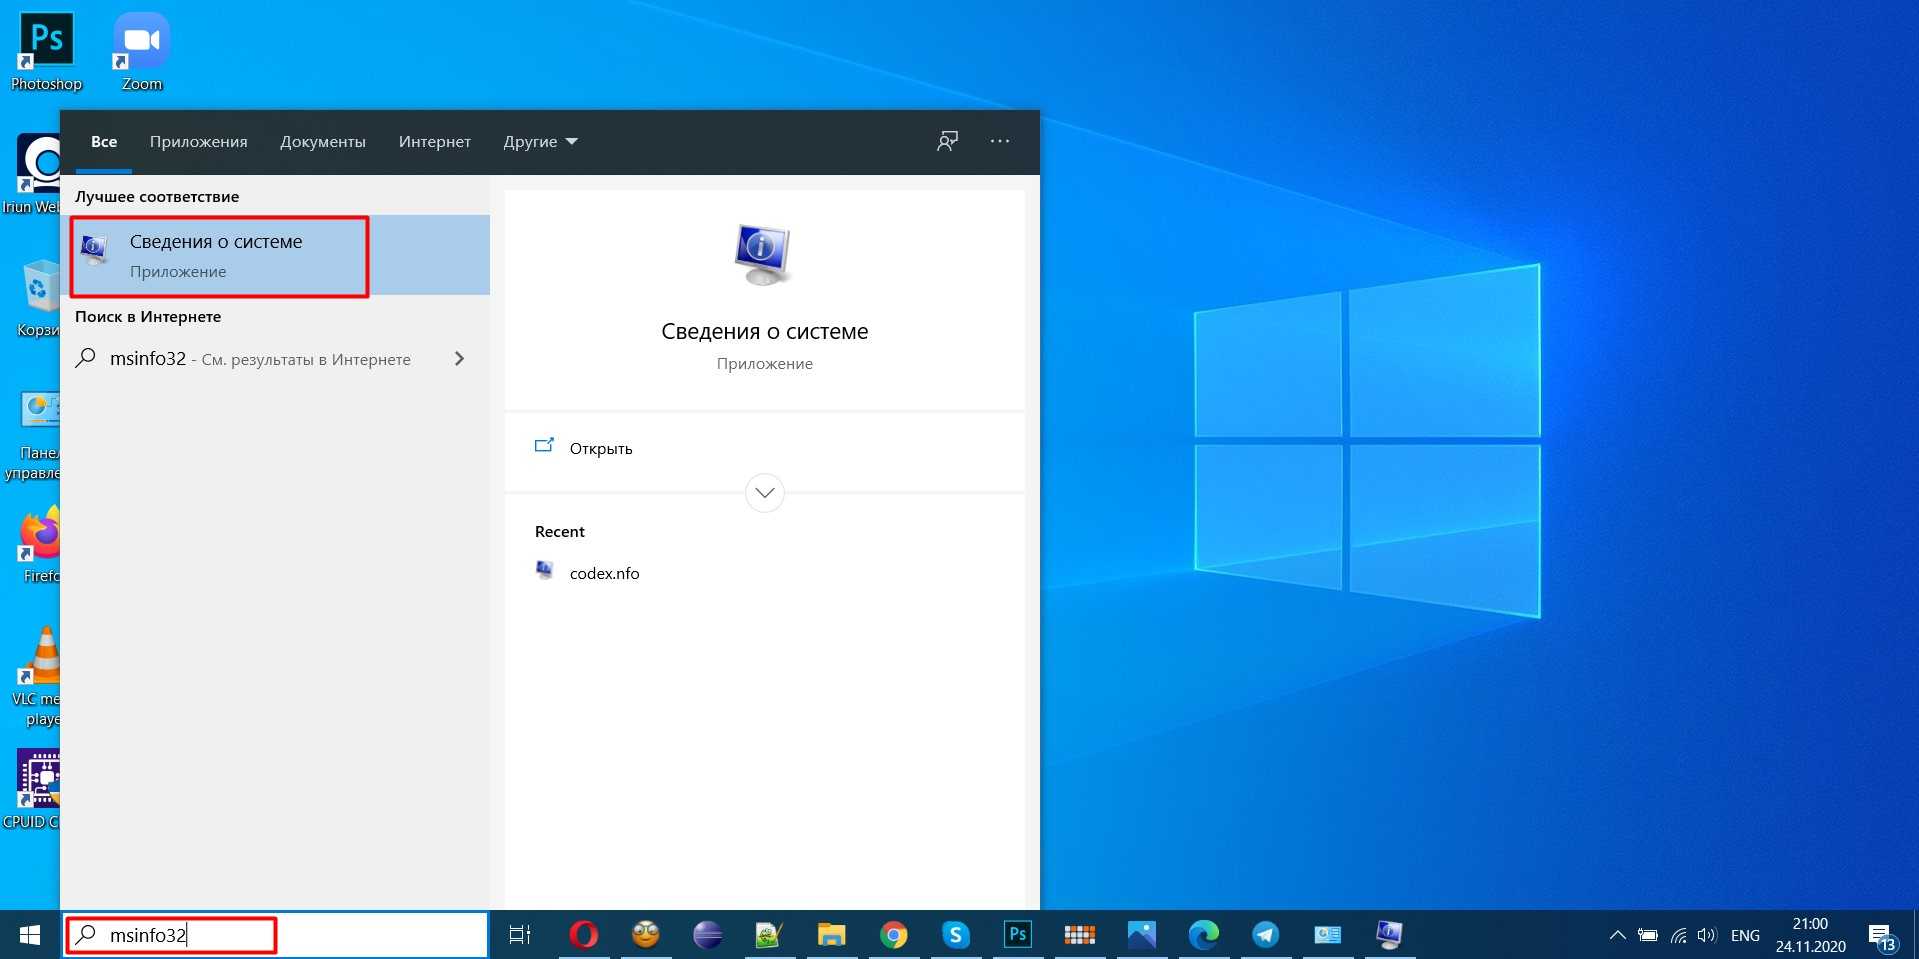The width and height of the screenshot is (1919, 959).
Task: Open Skype from the taskbar
Action: click(956, 935)
